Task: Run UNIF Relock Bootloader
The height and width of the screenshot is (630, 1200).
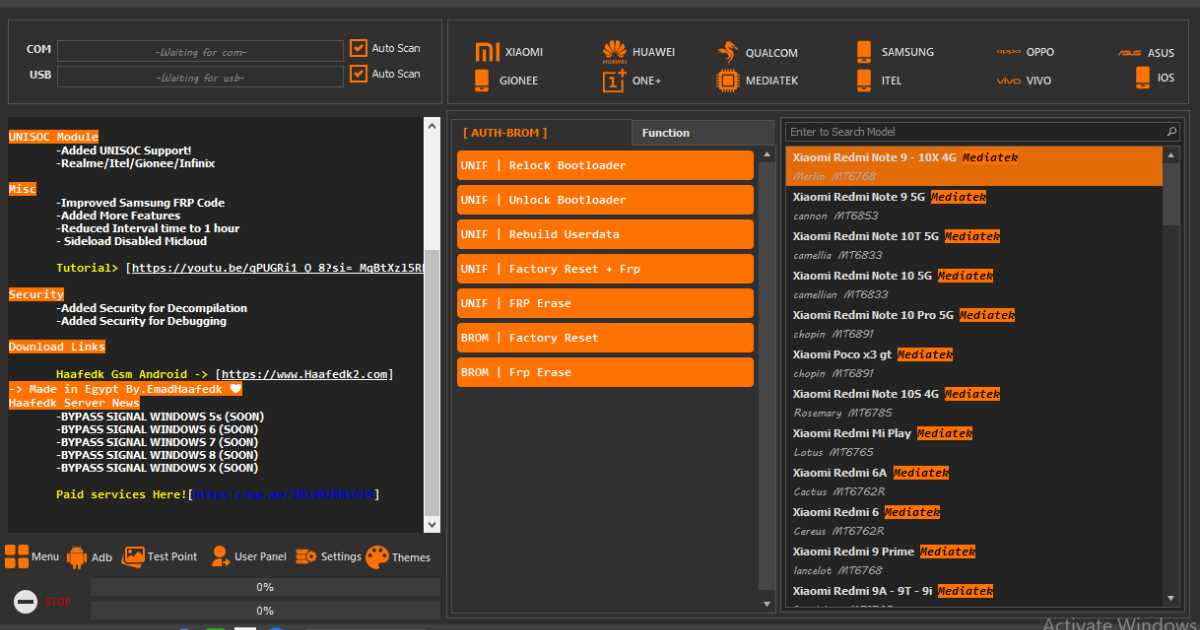Action: tap(605, 165)
